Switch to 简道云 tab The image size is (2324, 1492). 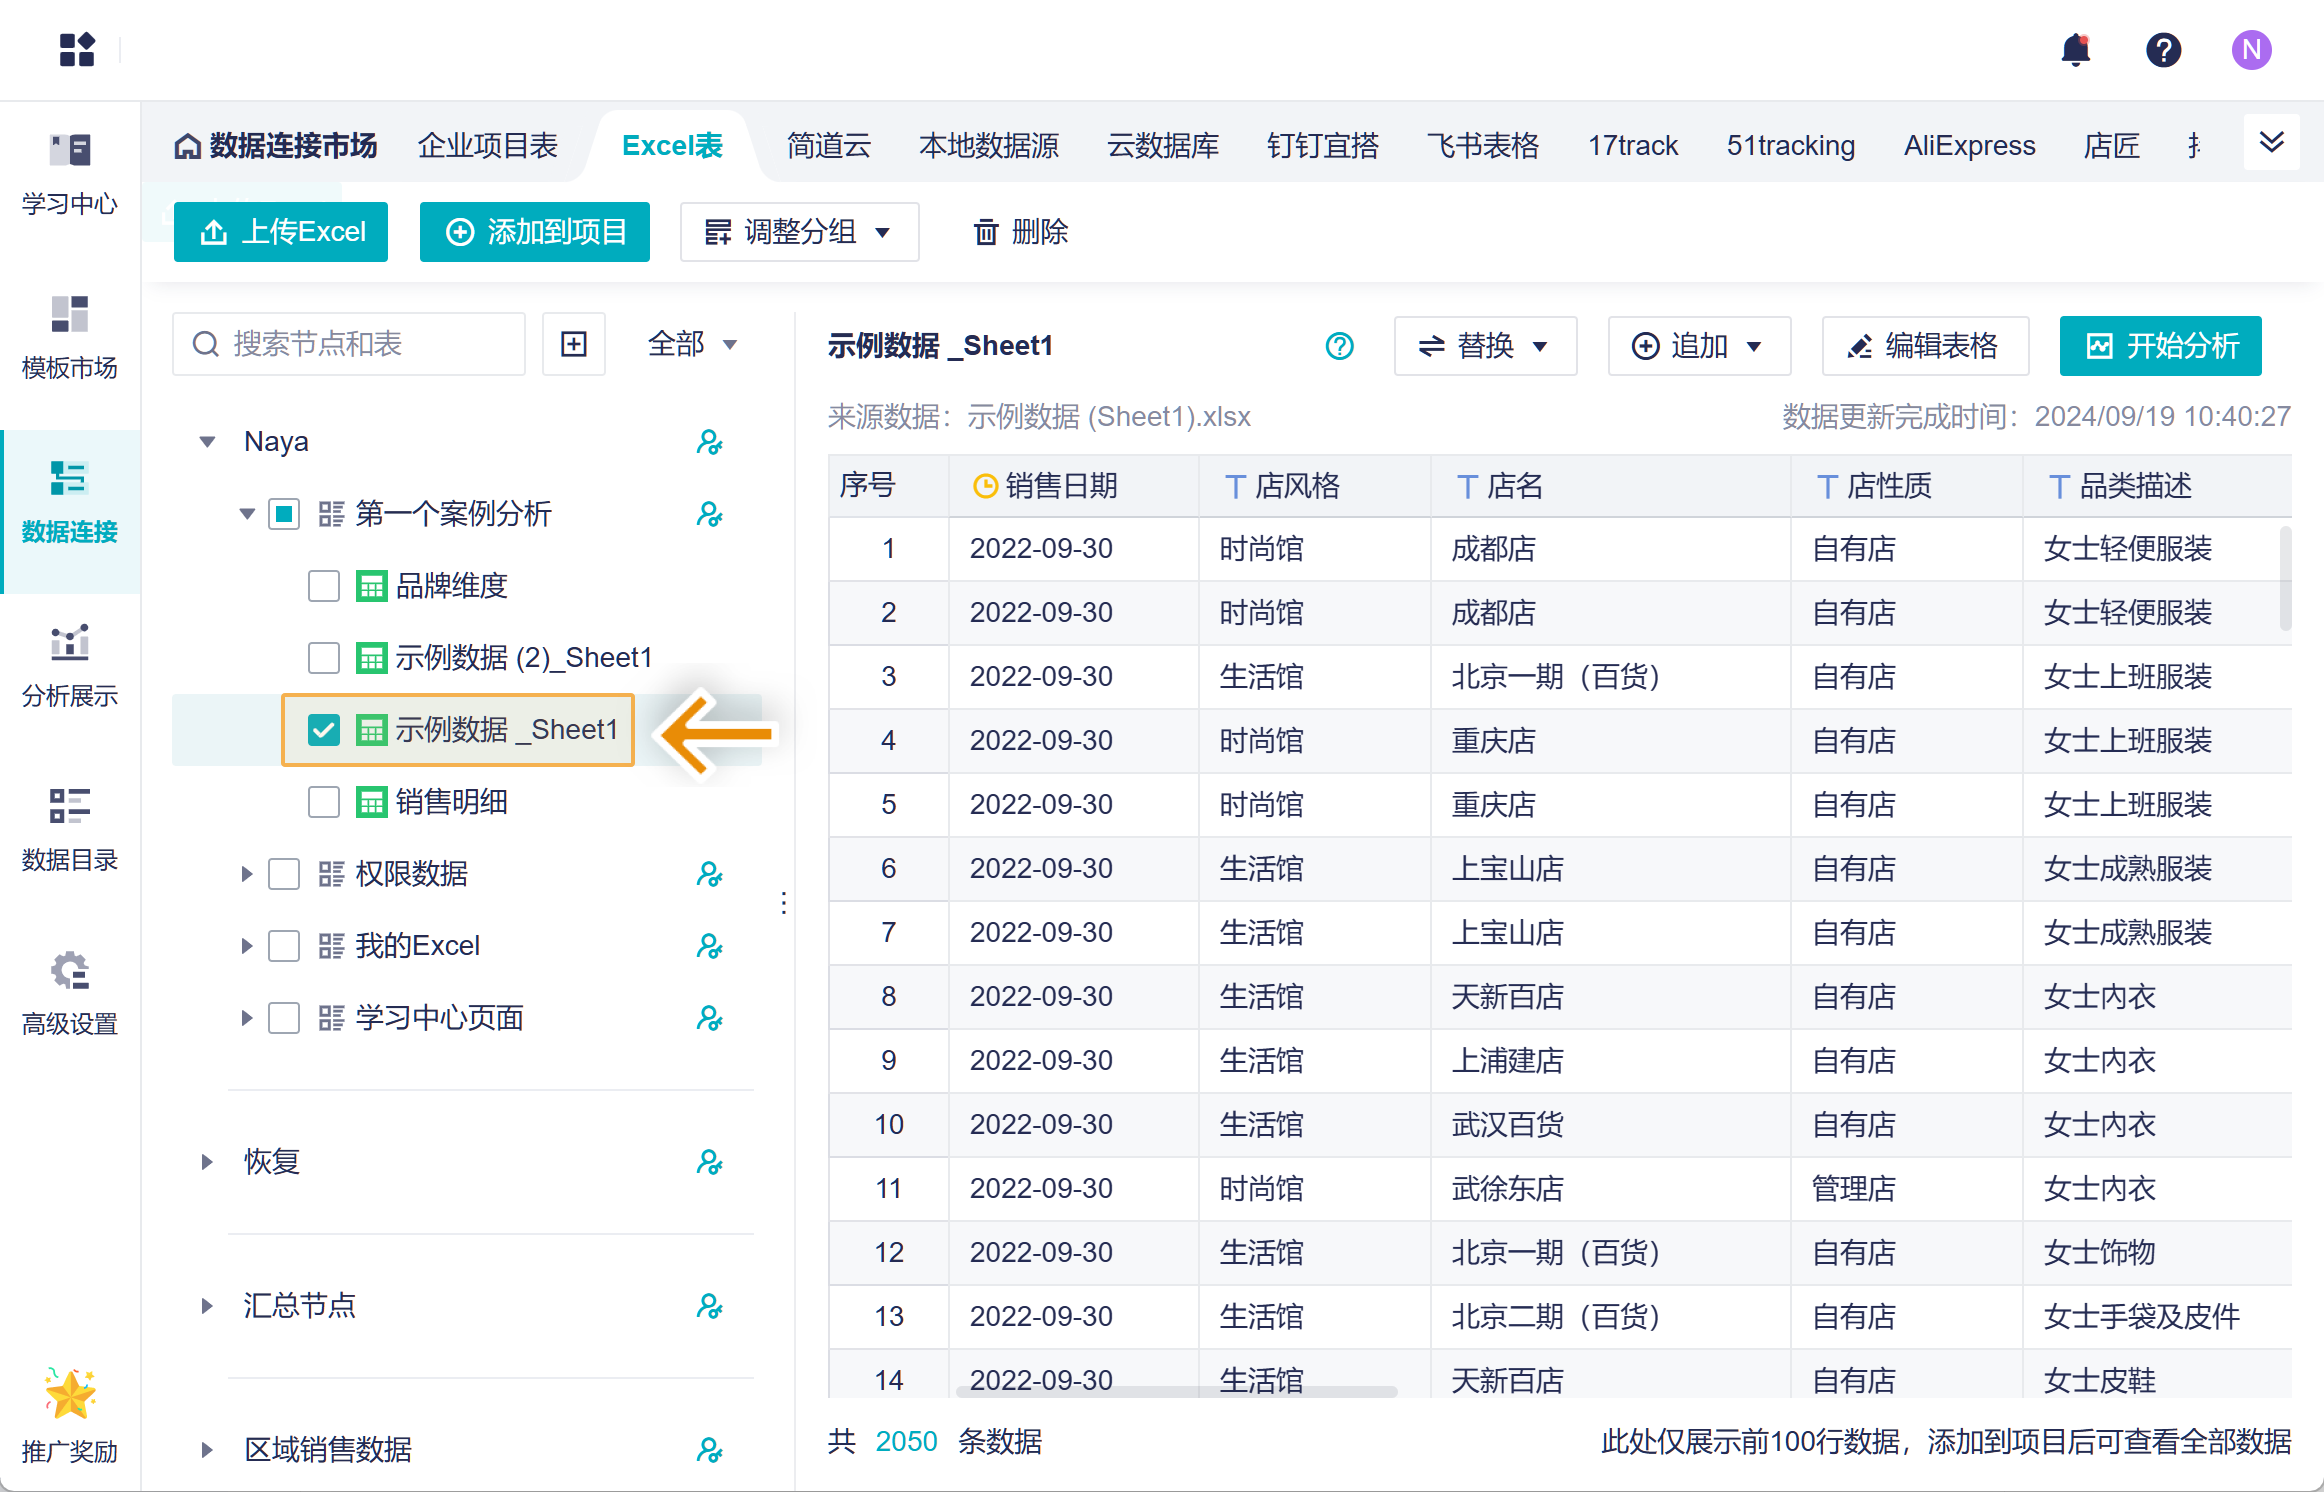point(829,146)
